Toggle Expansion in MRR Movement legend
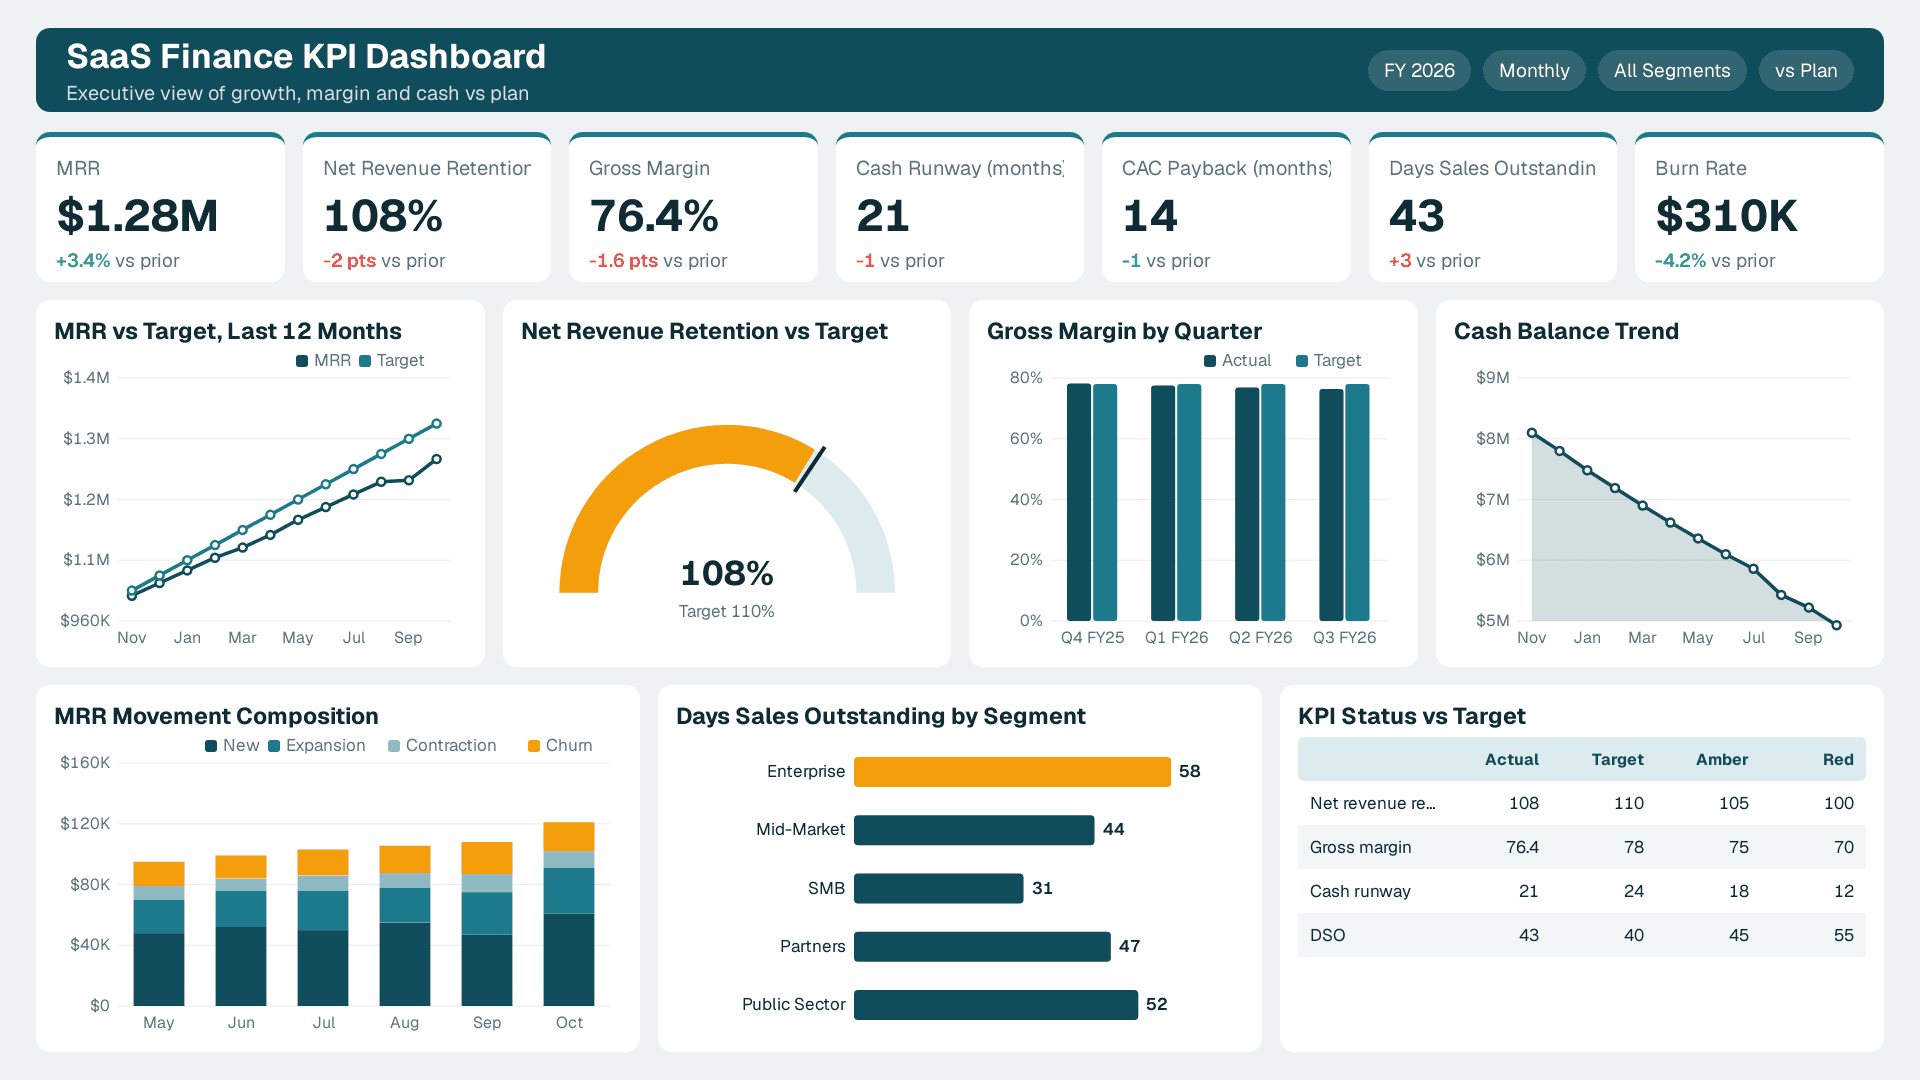This screenshot has height=1080, width=1920. 317,746
